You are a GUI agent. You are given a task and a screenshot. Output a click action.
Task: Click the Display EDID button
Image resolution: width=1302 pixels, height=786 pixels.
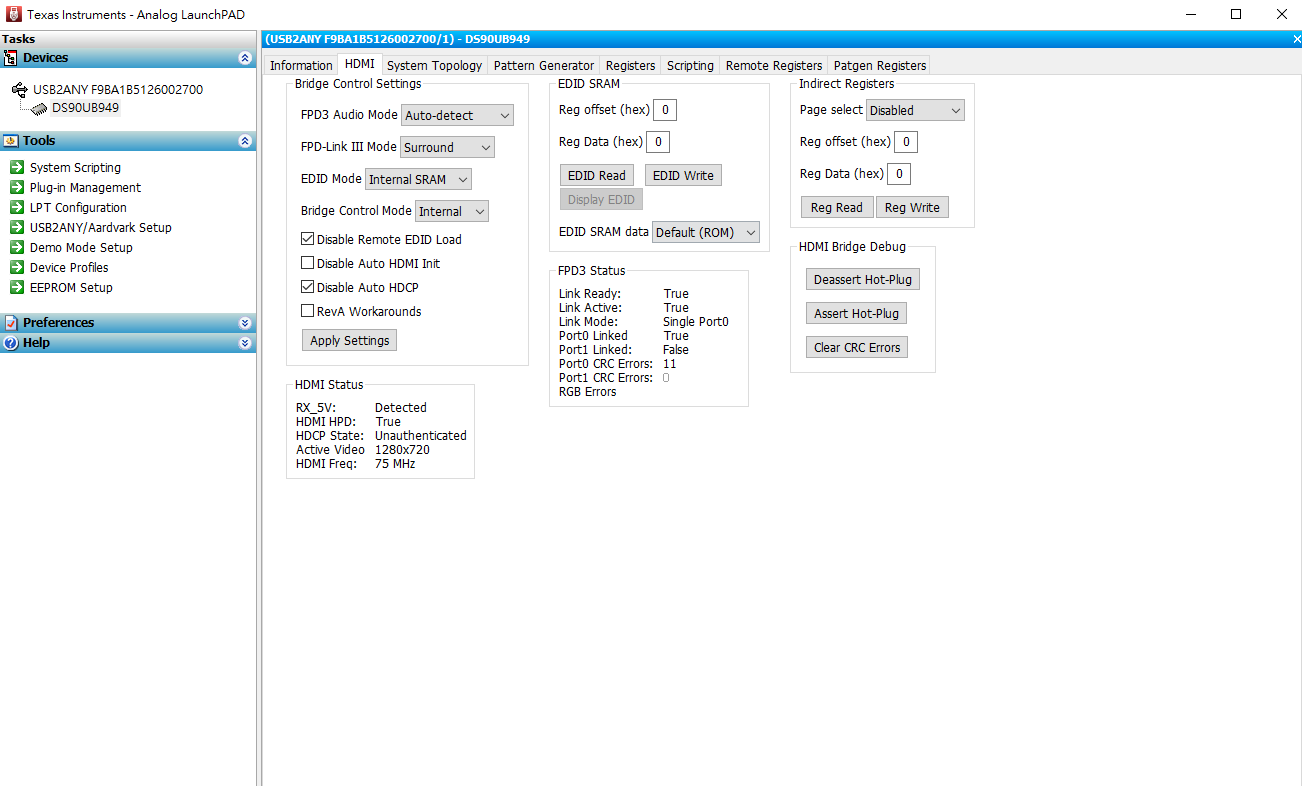601,199
